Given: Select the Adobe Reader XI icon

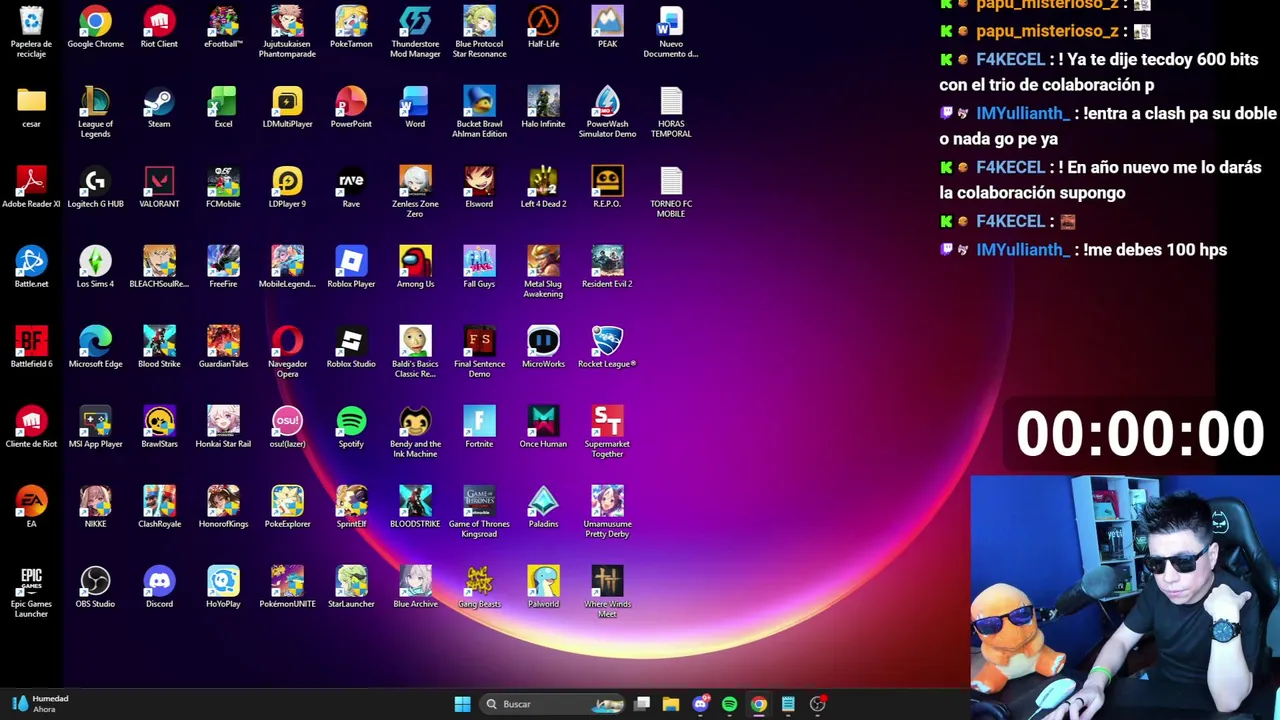Looking at the screenshot, I should click(31, 188).
